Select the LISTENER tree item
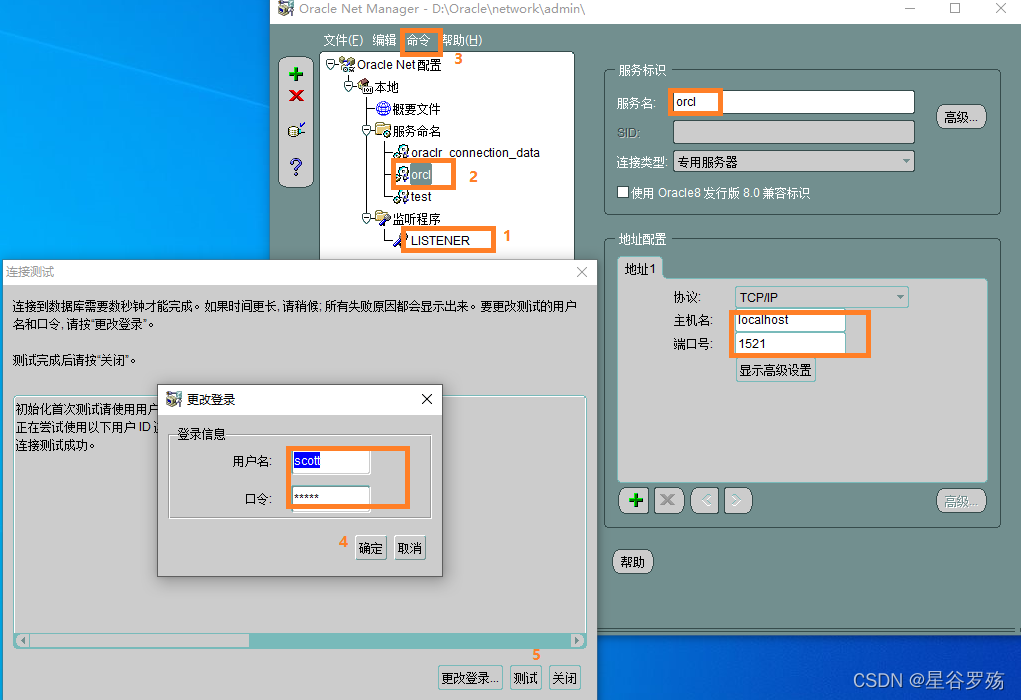1021x700 pixels. tap(440, 240)
